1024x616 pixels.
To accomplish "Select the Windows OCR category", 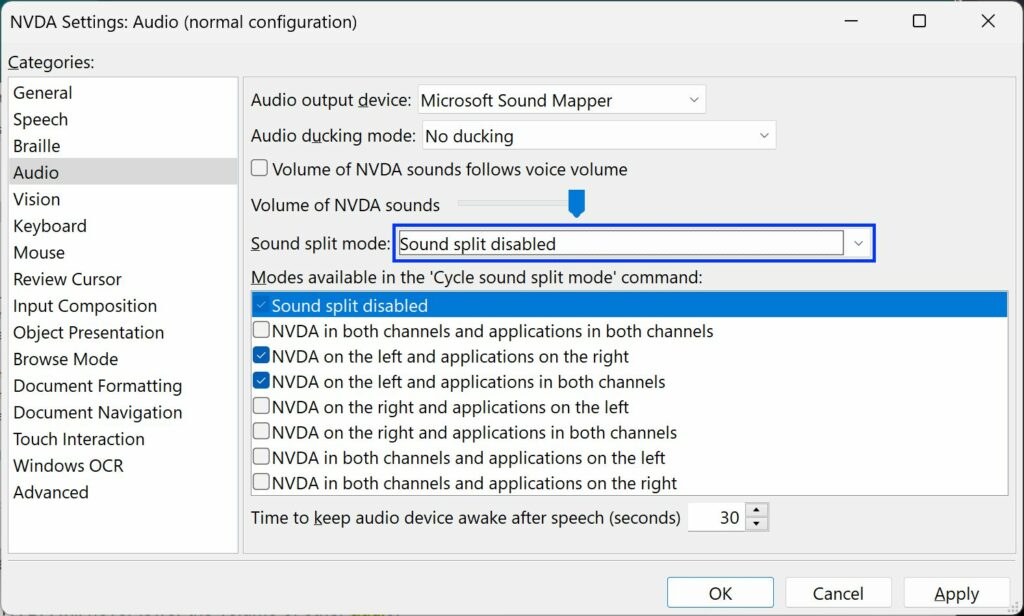I will click(x=68, y=465).
